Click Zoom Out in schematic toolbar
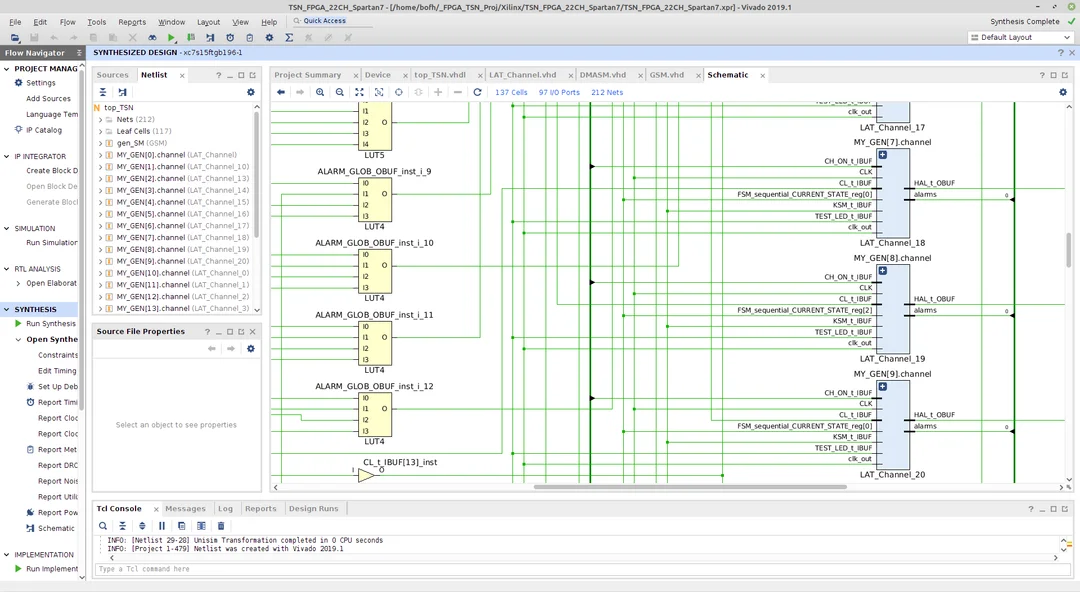This screenshot has width=1080, height=592. tap(340, 92)
